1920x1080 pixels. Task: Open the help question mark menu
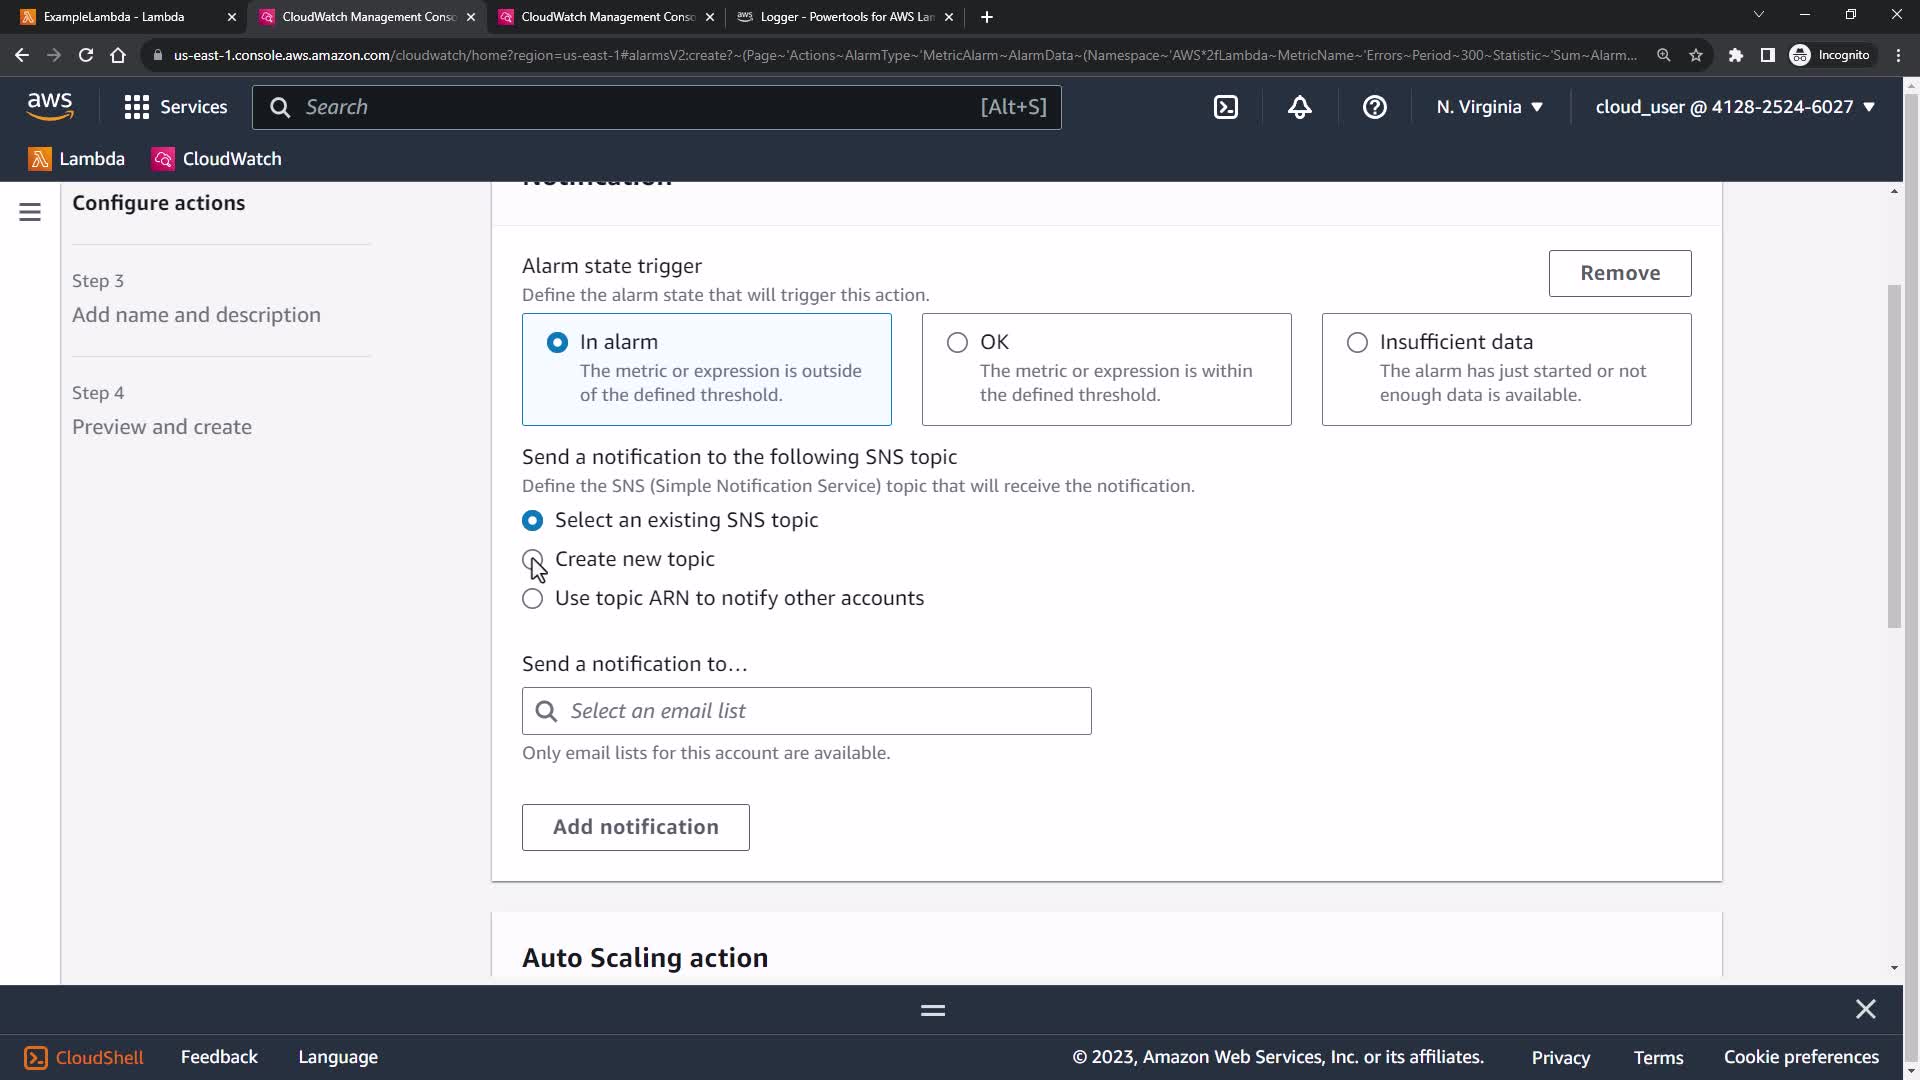click(1374, 107)
